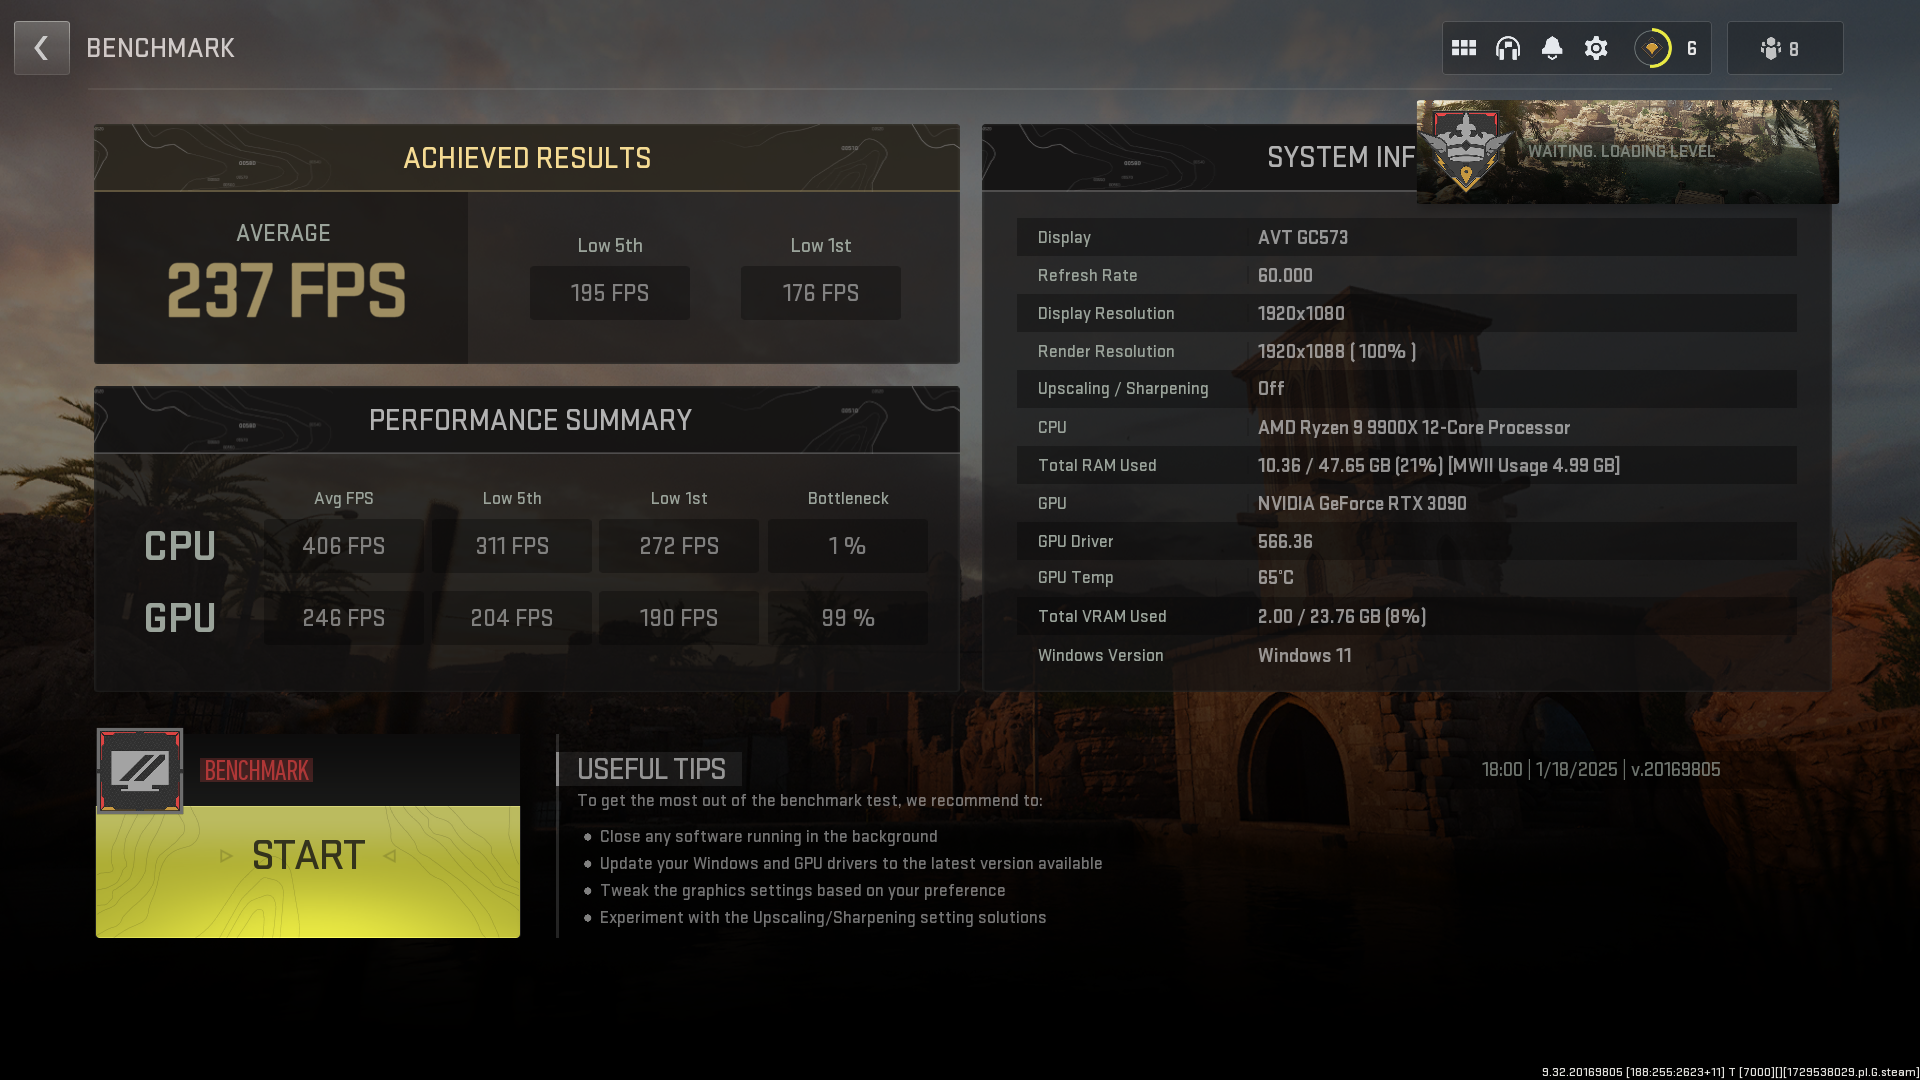Screen dimensions: 1920x1080
Task: Click the settings gear icon
Action: point(1596,49)
